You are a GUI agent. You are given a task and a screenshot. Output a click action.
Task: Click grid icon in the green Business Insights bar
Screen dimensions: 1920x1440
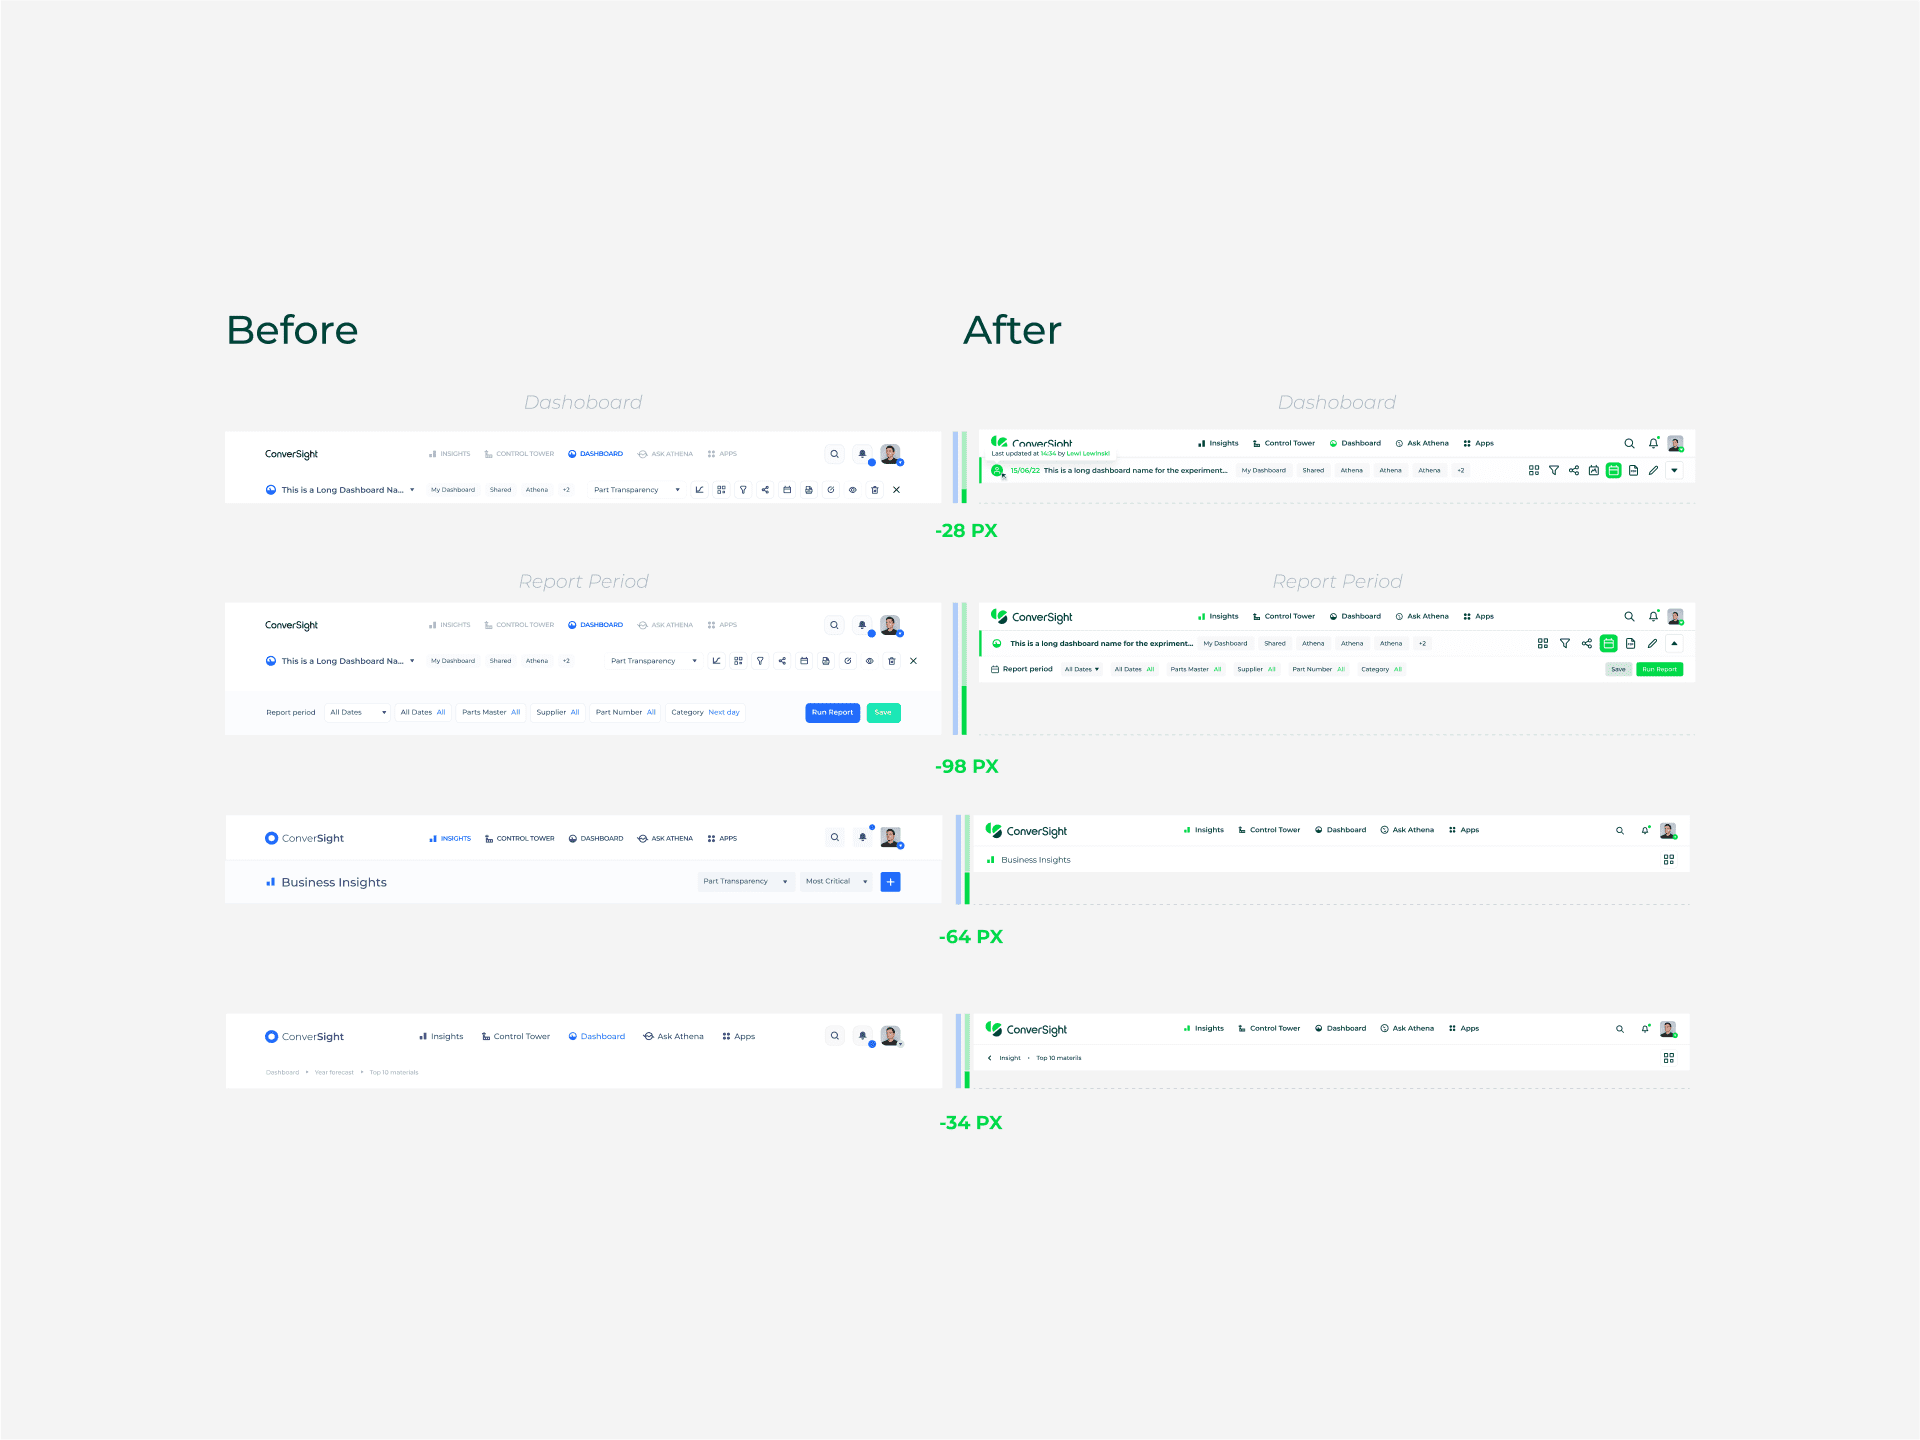pyautogui.click(x=1668, y=860)
